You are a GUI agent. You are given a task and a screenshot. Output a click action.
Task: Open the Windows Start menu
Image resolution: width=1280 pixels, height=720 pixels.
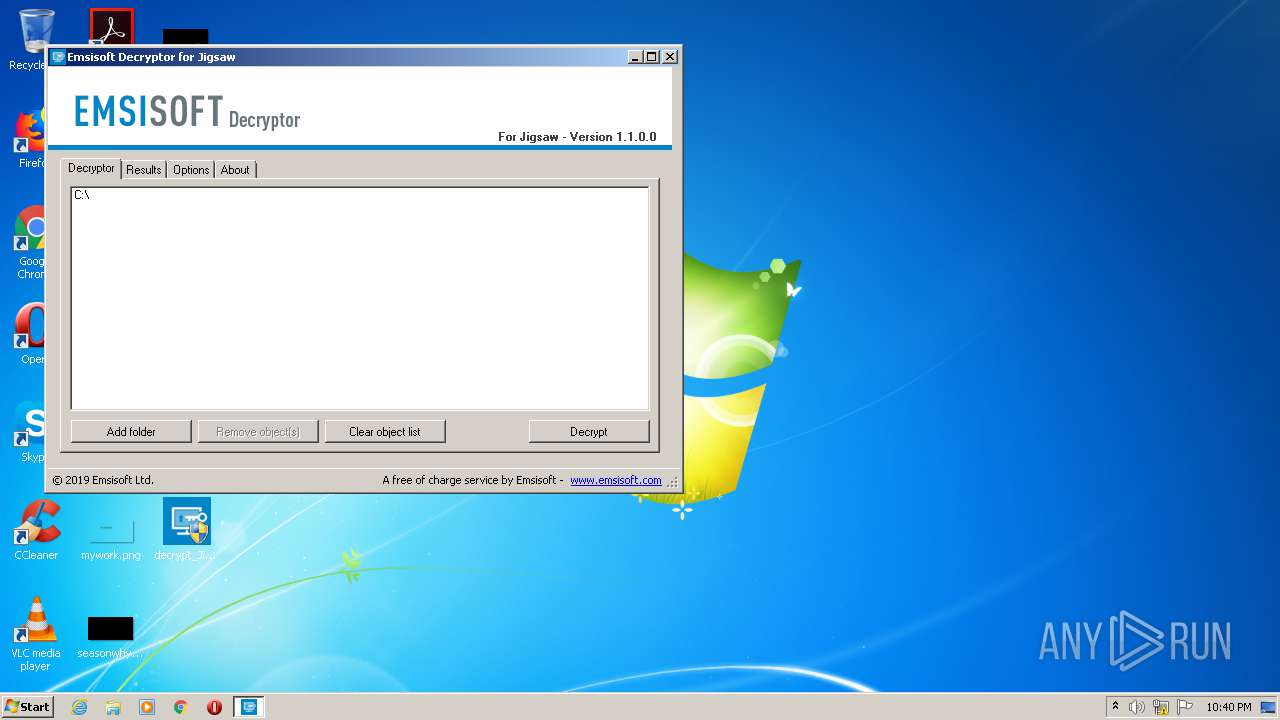tap(27, 707)
